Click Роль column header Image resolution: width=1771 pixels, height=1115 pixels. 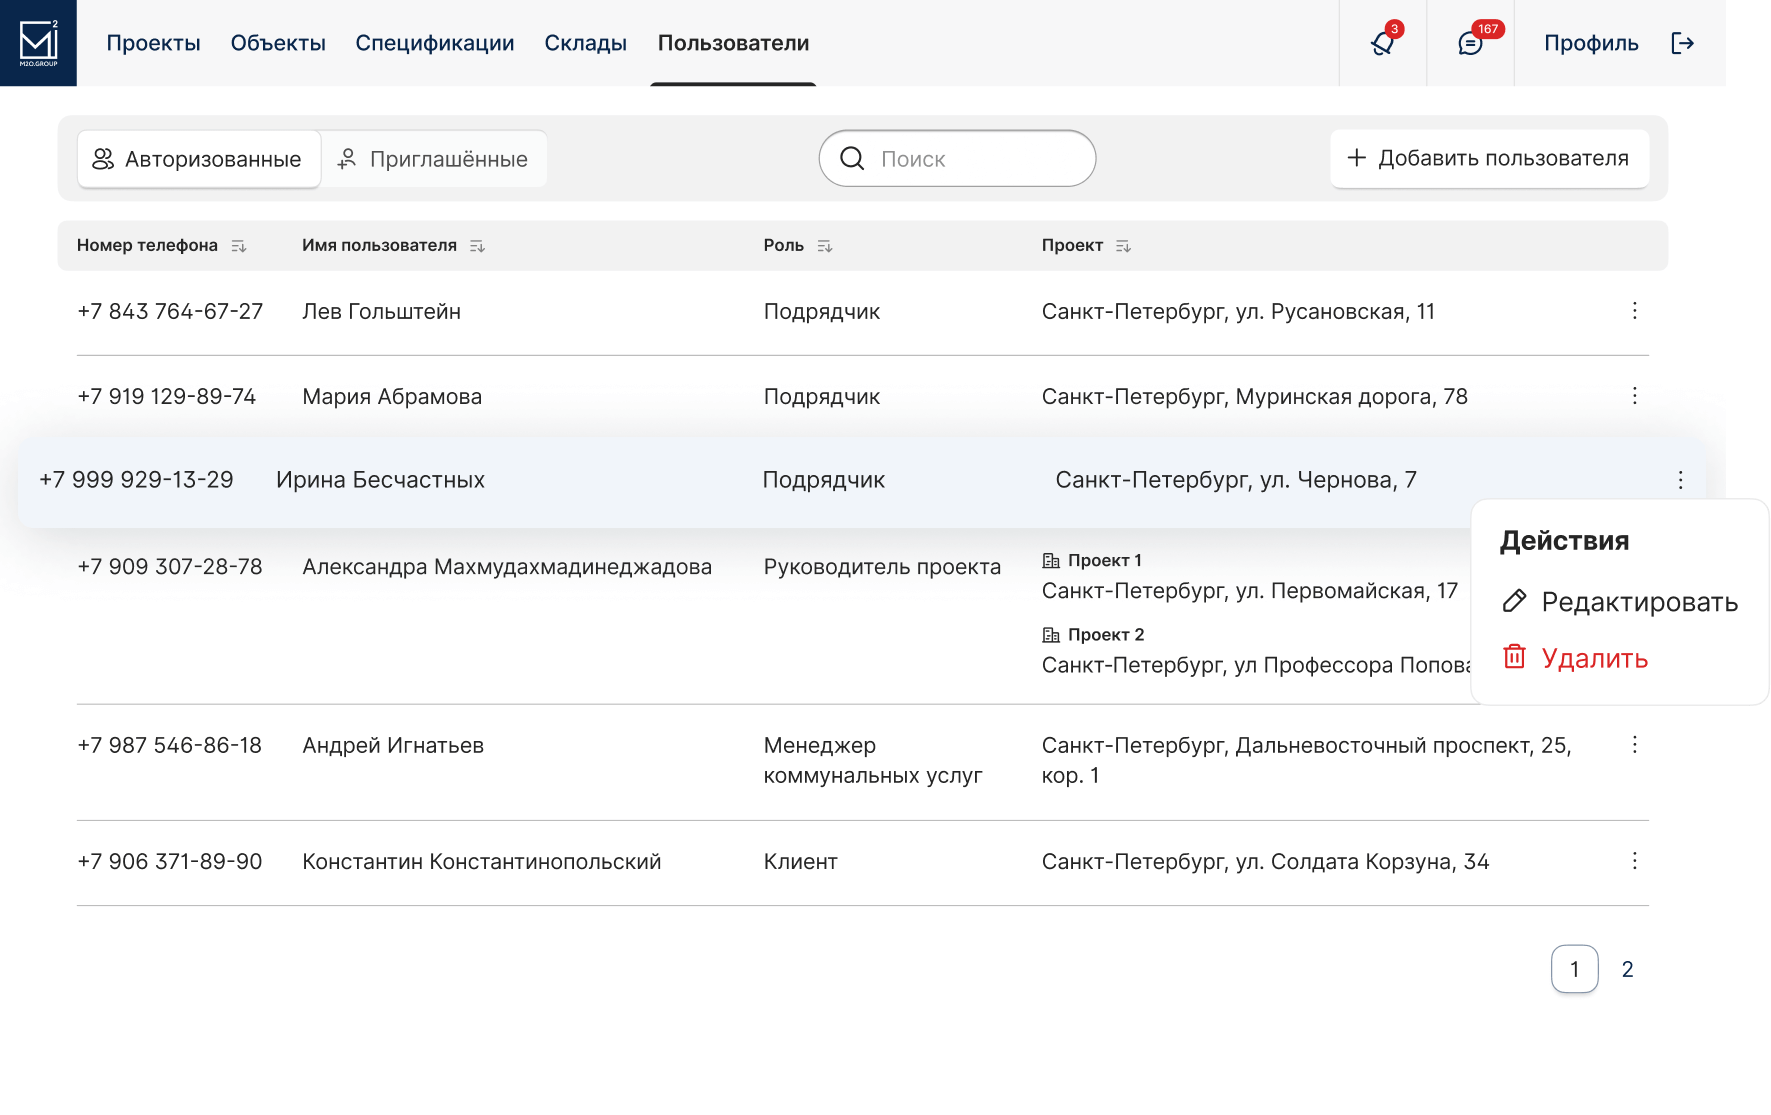point(784,246)
